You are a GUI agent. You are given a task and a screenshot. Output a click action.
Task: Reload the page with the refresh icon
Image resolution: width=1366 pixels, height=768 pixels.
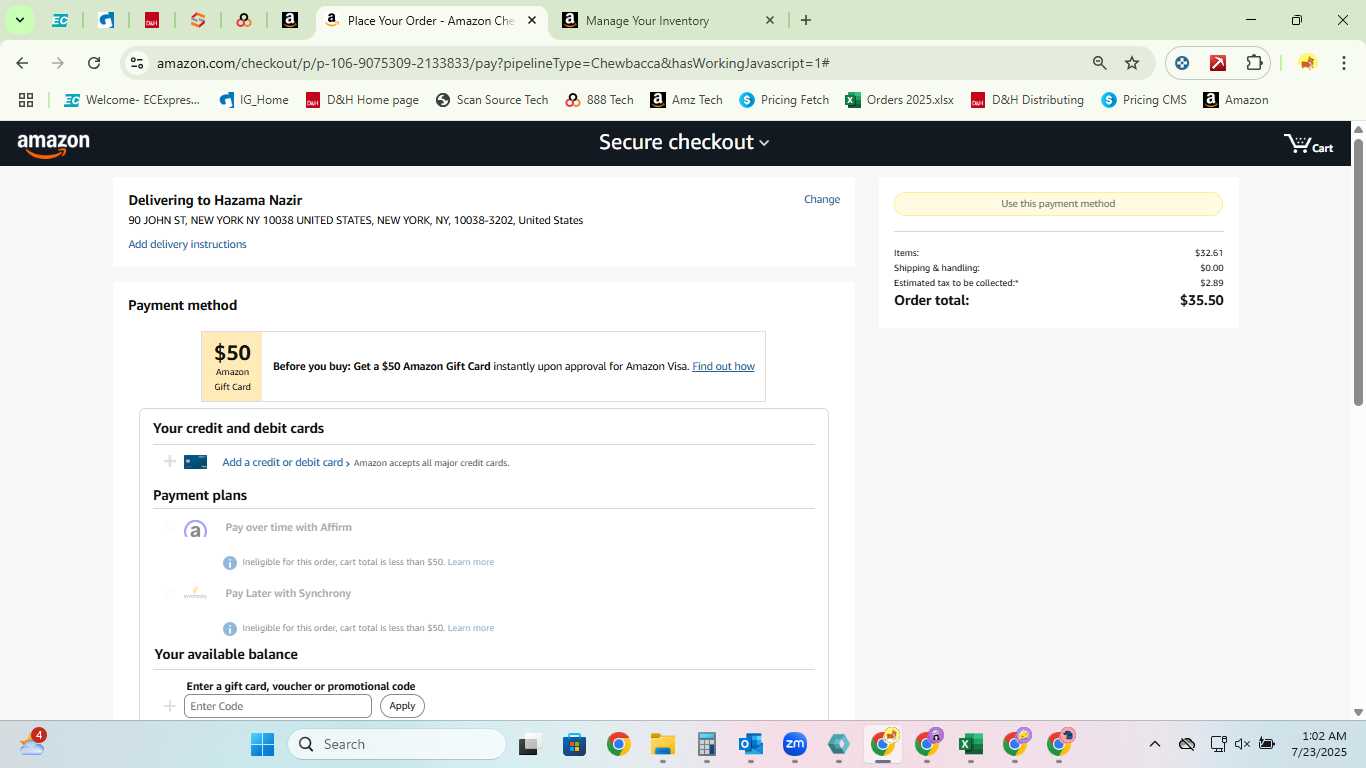(x=94, y=63)
